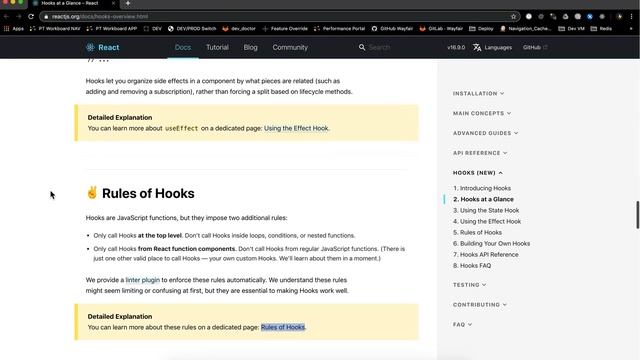Expand the Installation sidebar section

click(x=478, y=93)
